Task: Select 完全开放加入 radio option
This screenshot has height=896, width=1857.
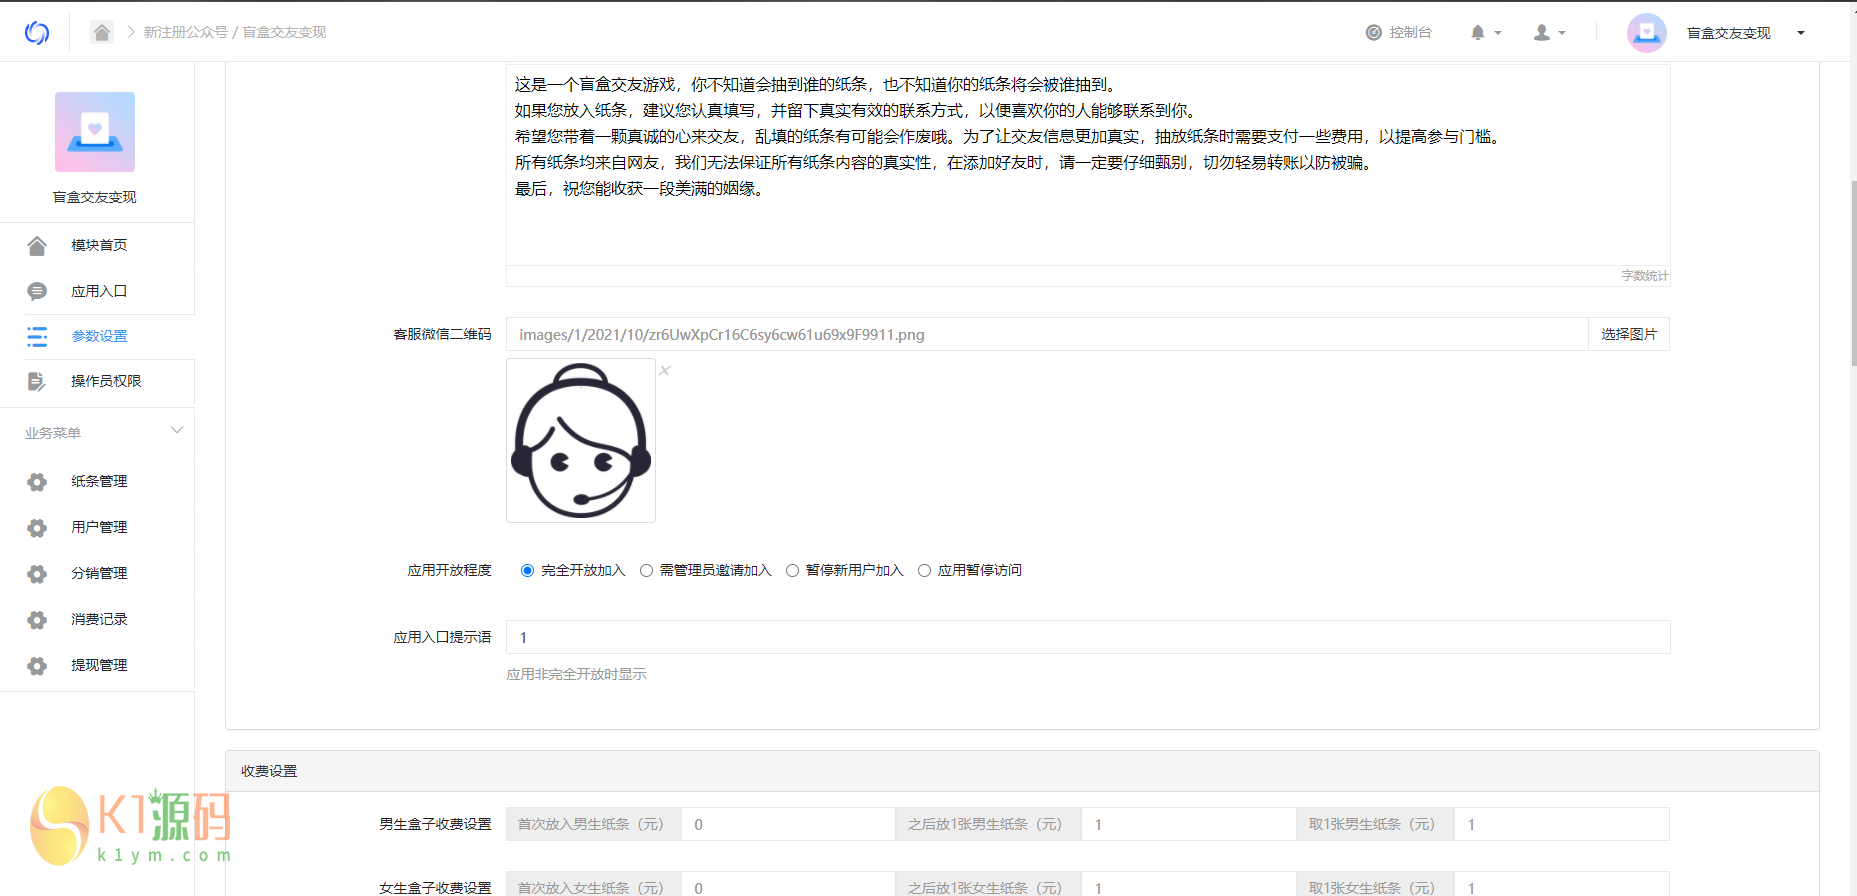Action: pyautogui.click(x=527, y=571)
